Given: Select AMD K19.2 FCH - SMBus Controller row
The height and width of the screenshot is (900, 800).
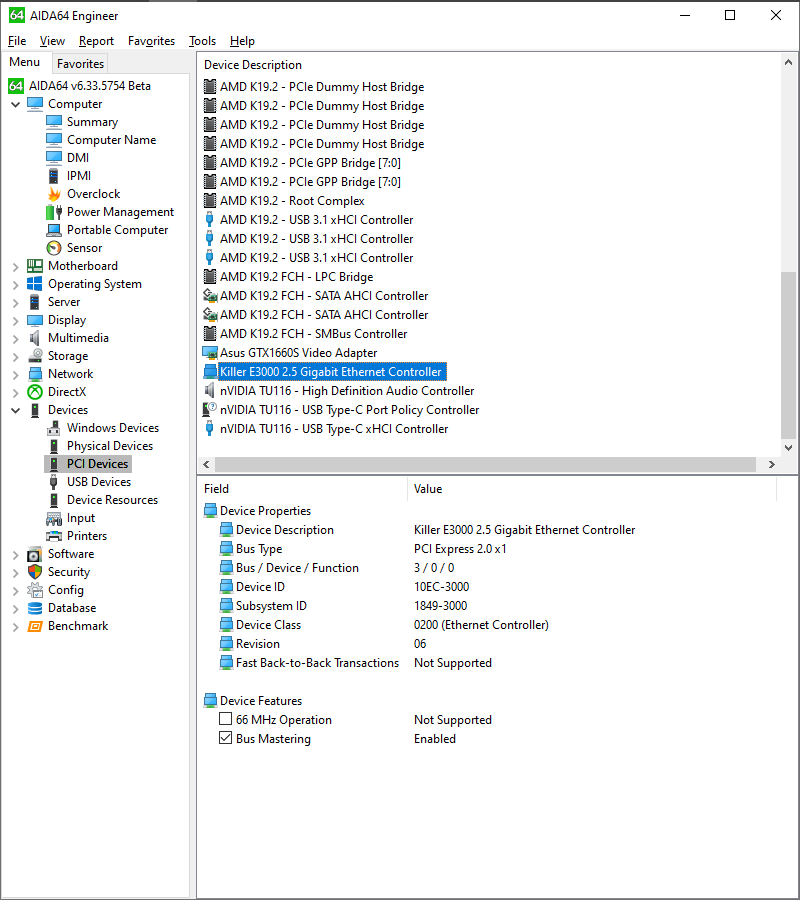Looking at the screenshot, I should pos(313,333).
